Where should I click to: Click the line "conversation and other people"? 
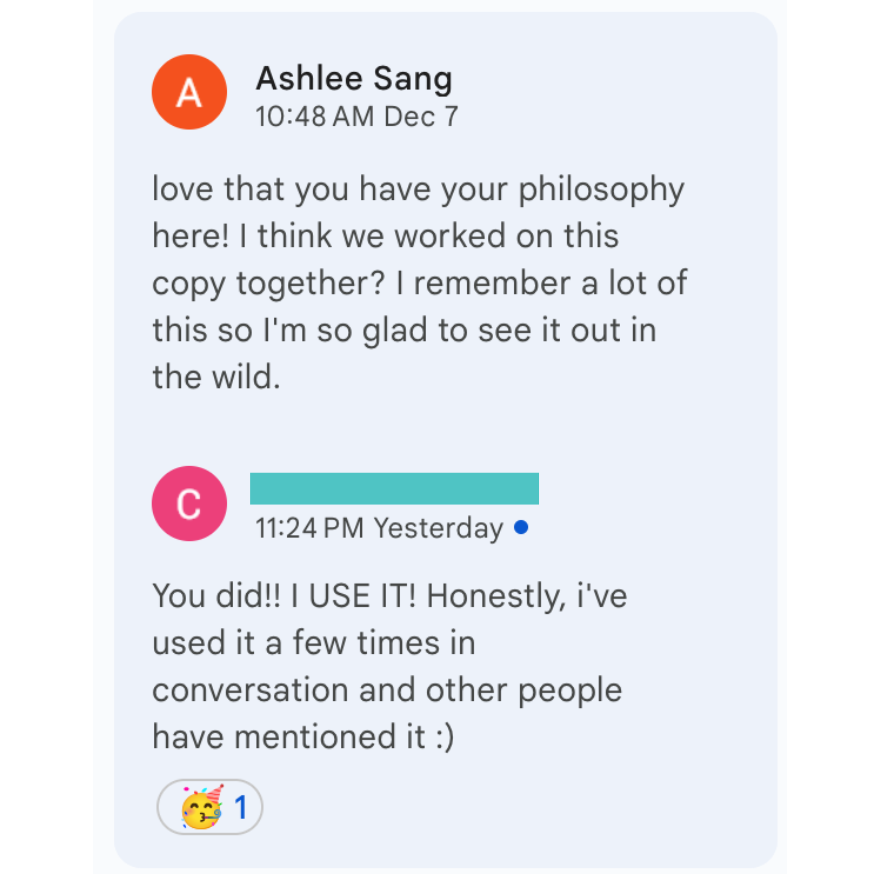point(387,690)
